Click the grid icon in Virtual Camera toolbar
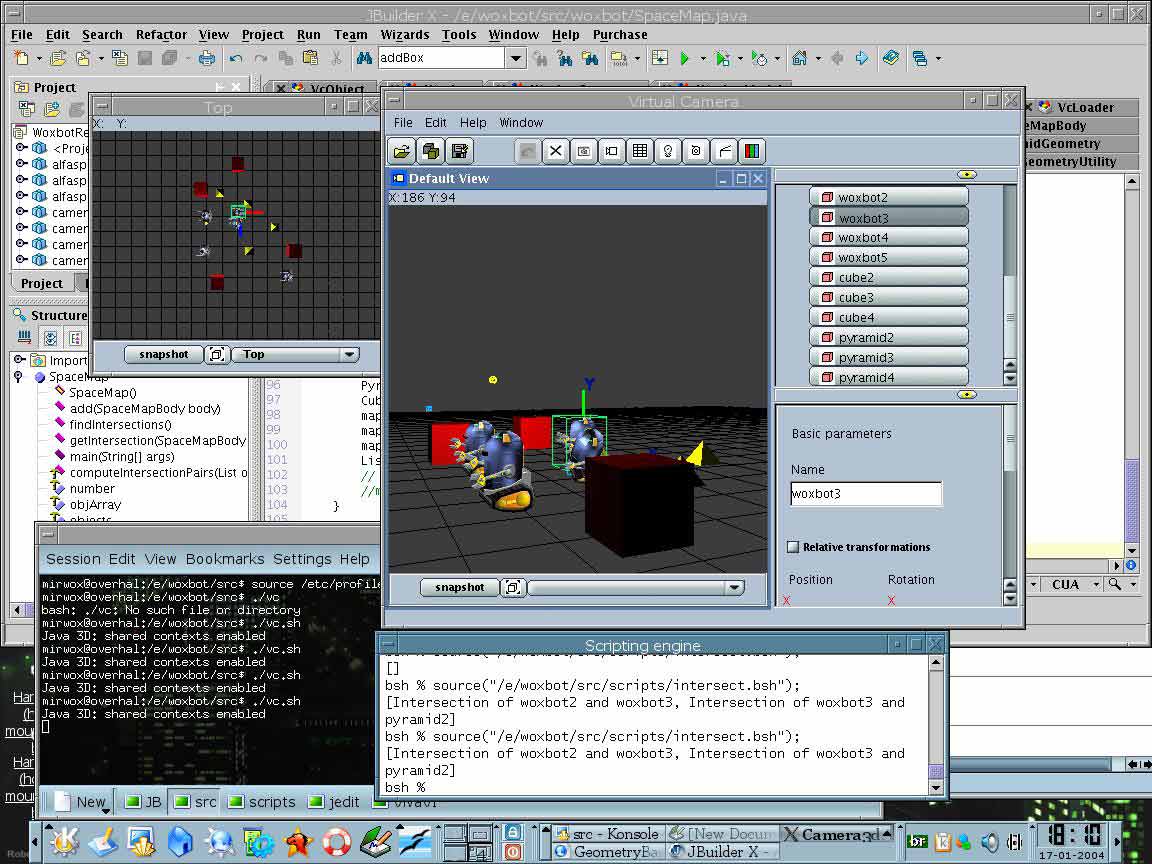 pyautogui.click(x=640, y=151)
